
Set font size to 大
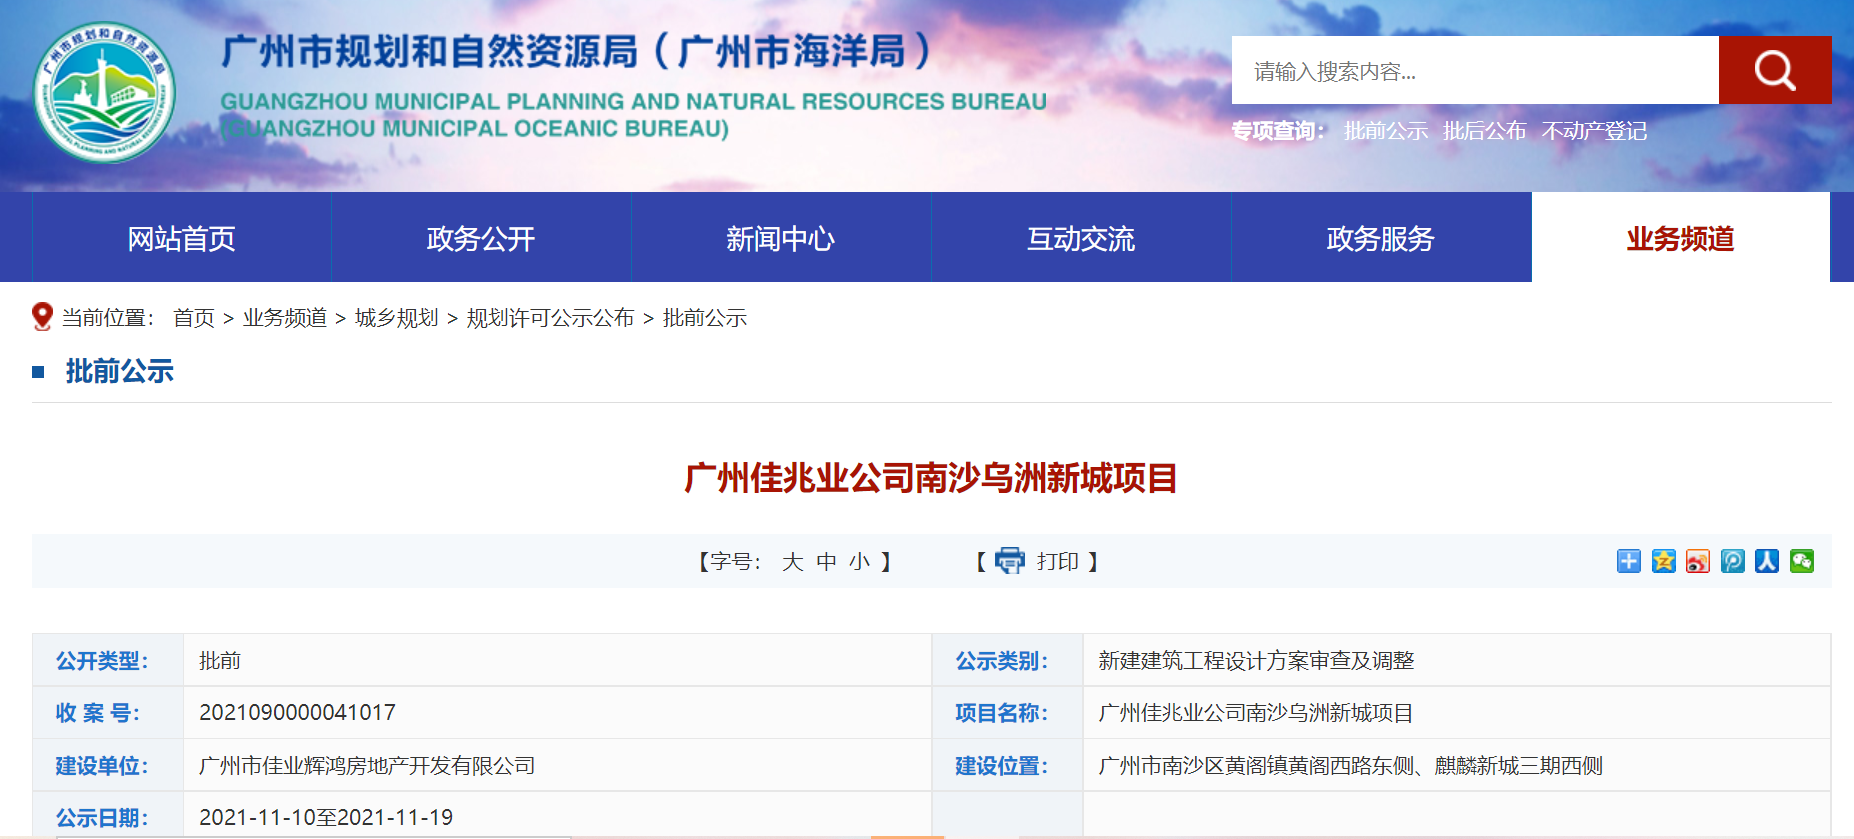tap(793, 562)
